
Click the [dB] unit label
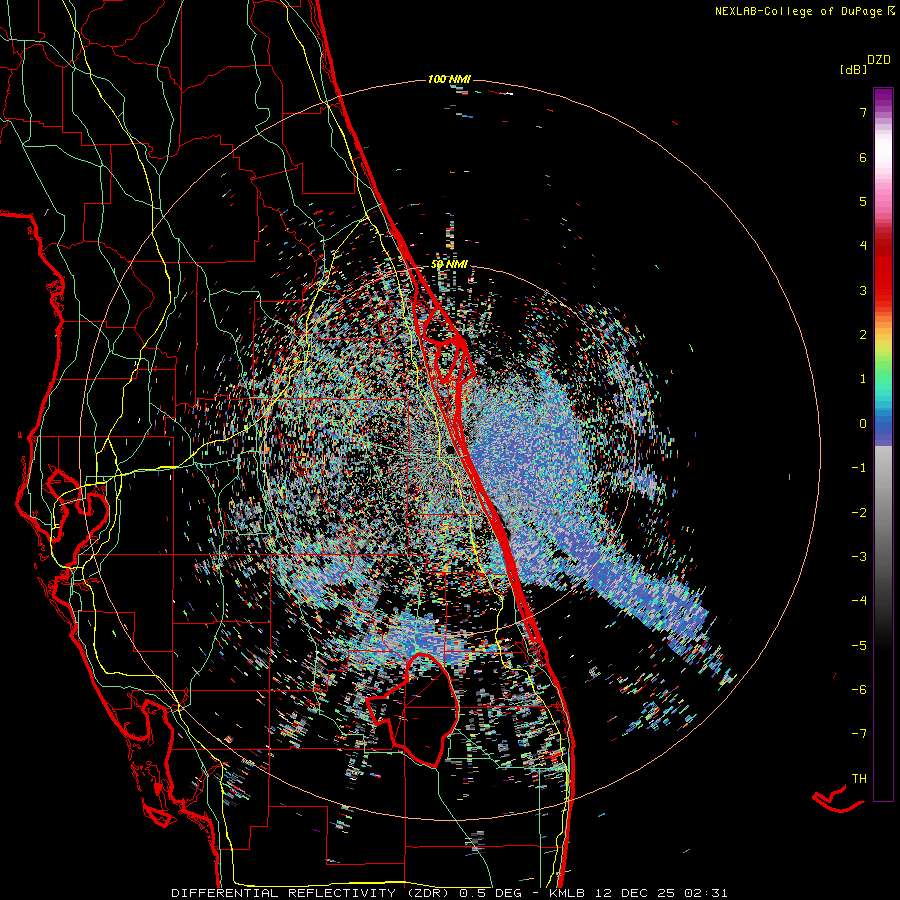(x=853, y=69)
